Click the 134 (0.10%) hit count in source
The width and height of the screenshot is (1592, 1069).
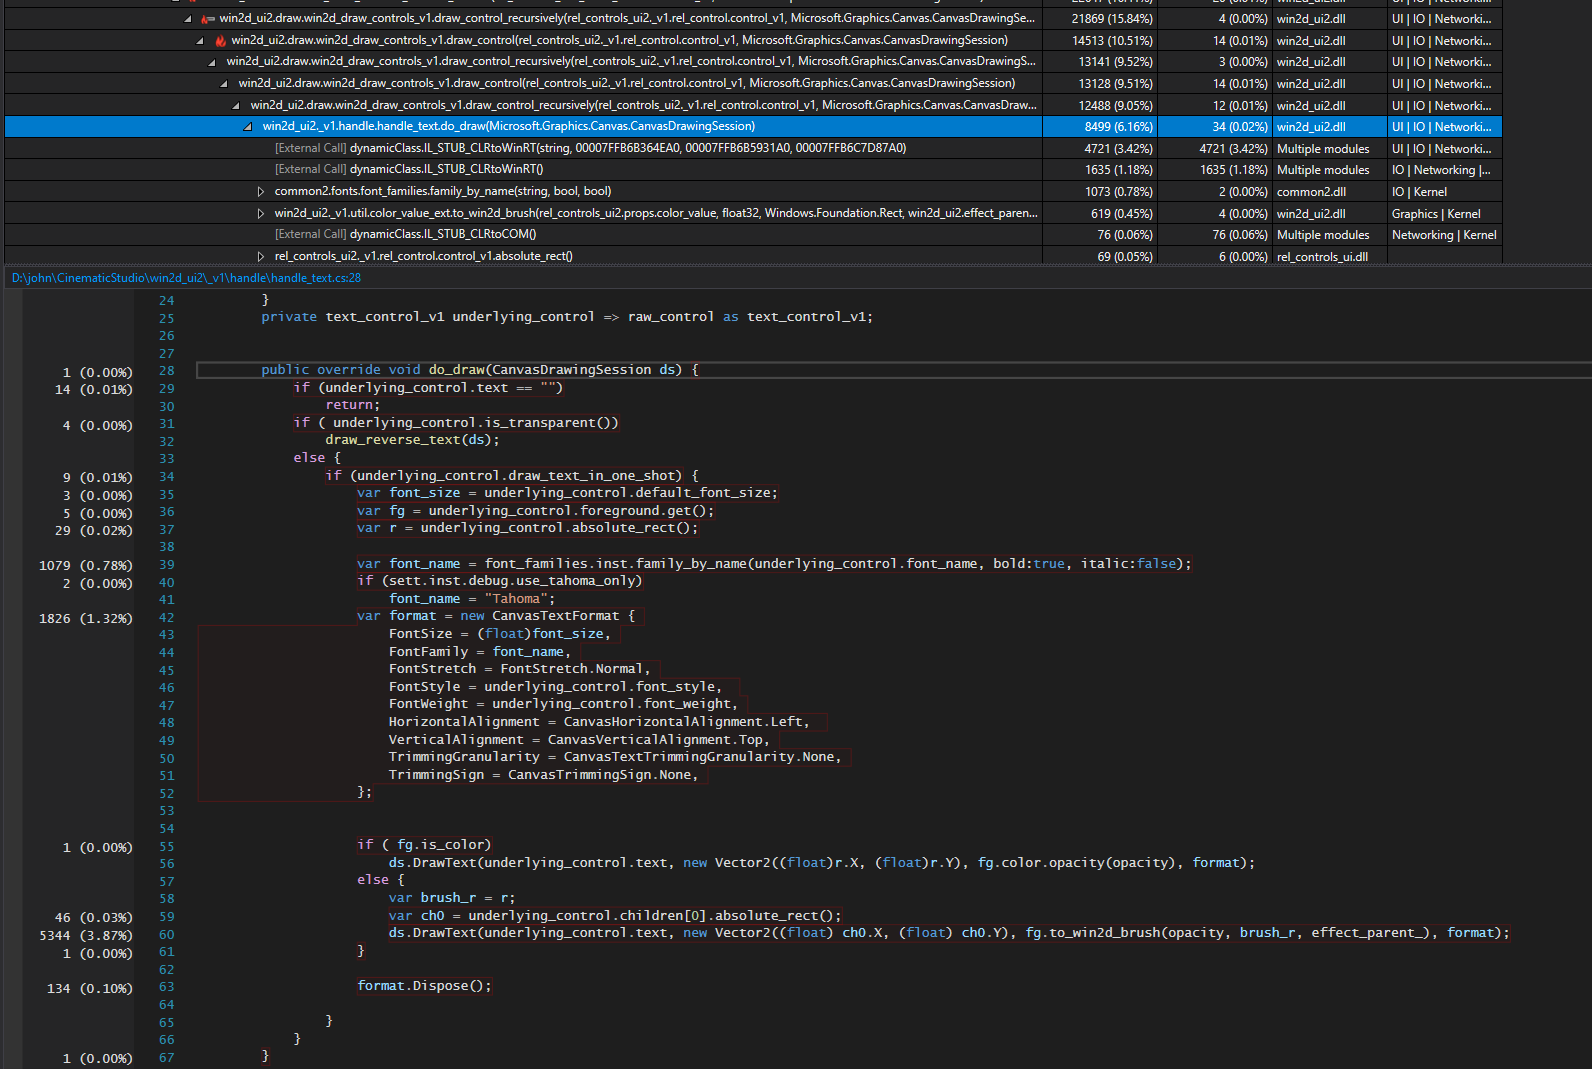coord(89,989)
